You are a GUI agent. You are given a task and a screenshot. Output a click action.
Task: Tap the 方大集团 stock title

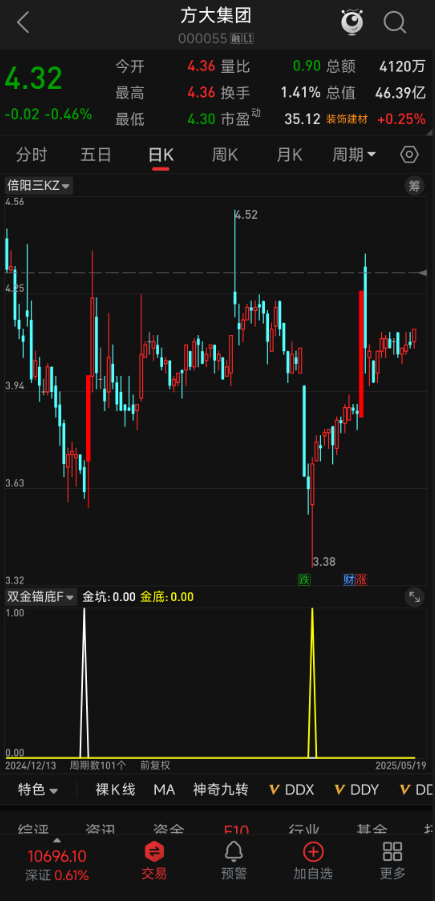pyautogui.click(x=216, y=16)
